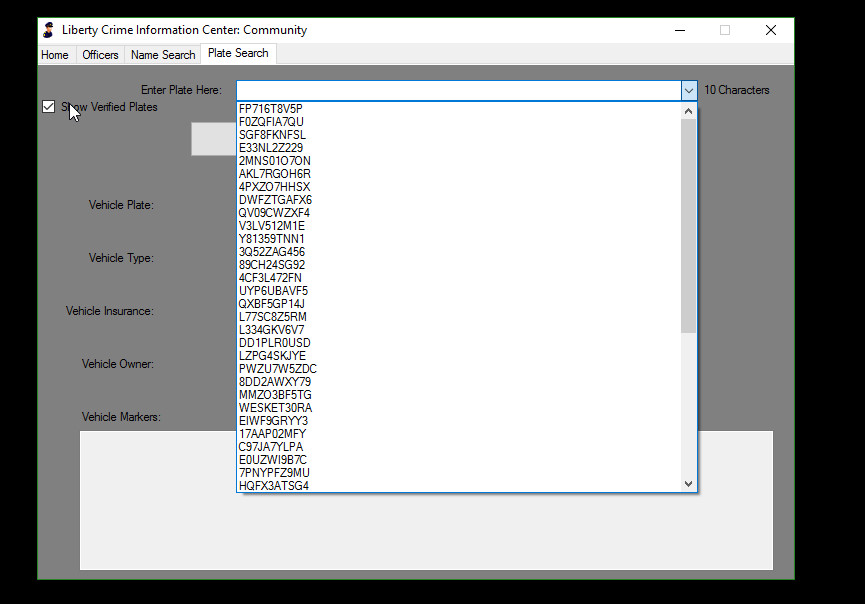This screenshot has width=865, height=604.
Task: Select plate V3LV512M1E from dropdown list
Action: point(272,226)
